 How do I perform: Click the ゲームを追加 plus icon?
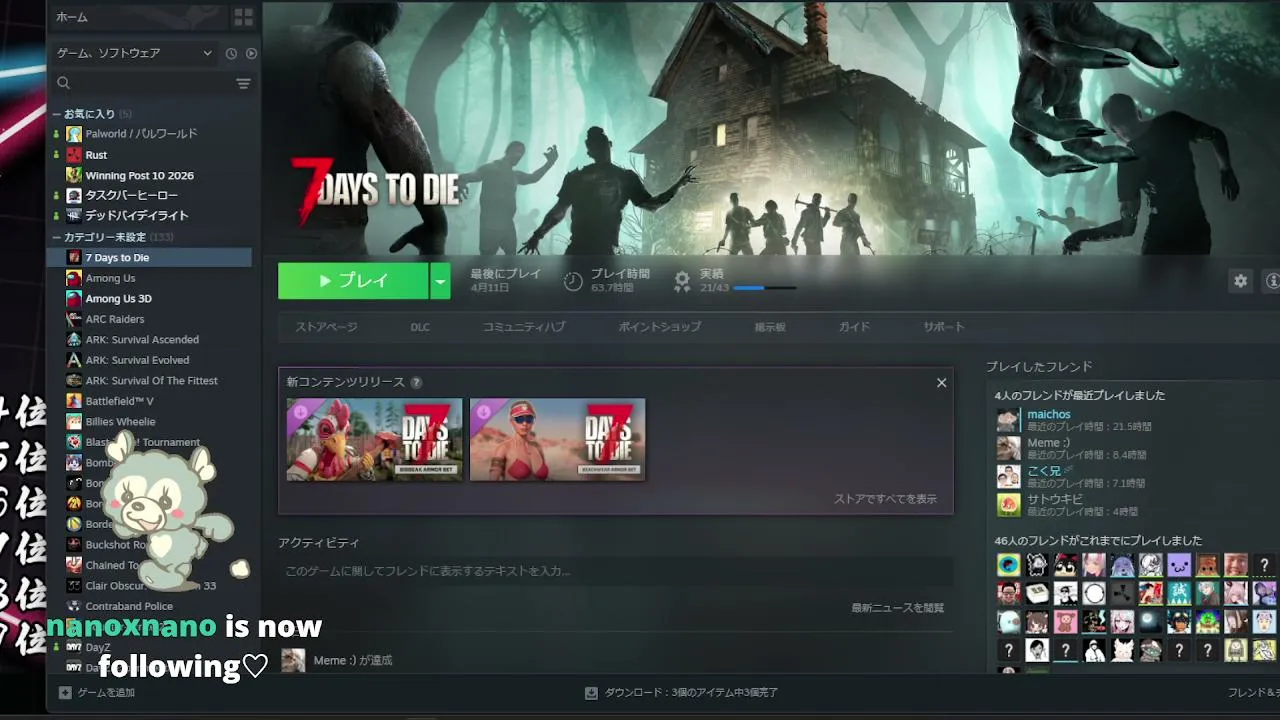click(x=65, y=692)
